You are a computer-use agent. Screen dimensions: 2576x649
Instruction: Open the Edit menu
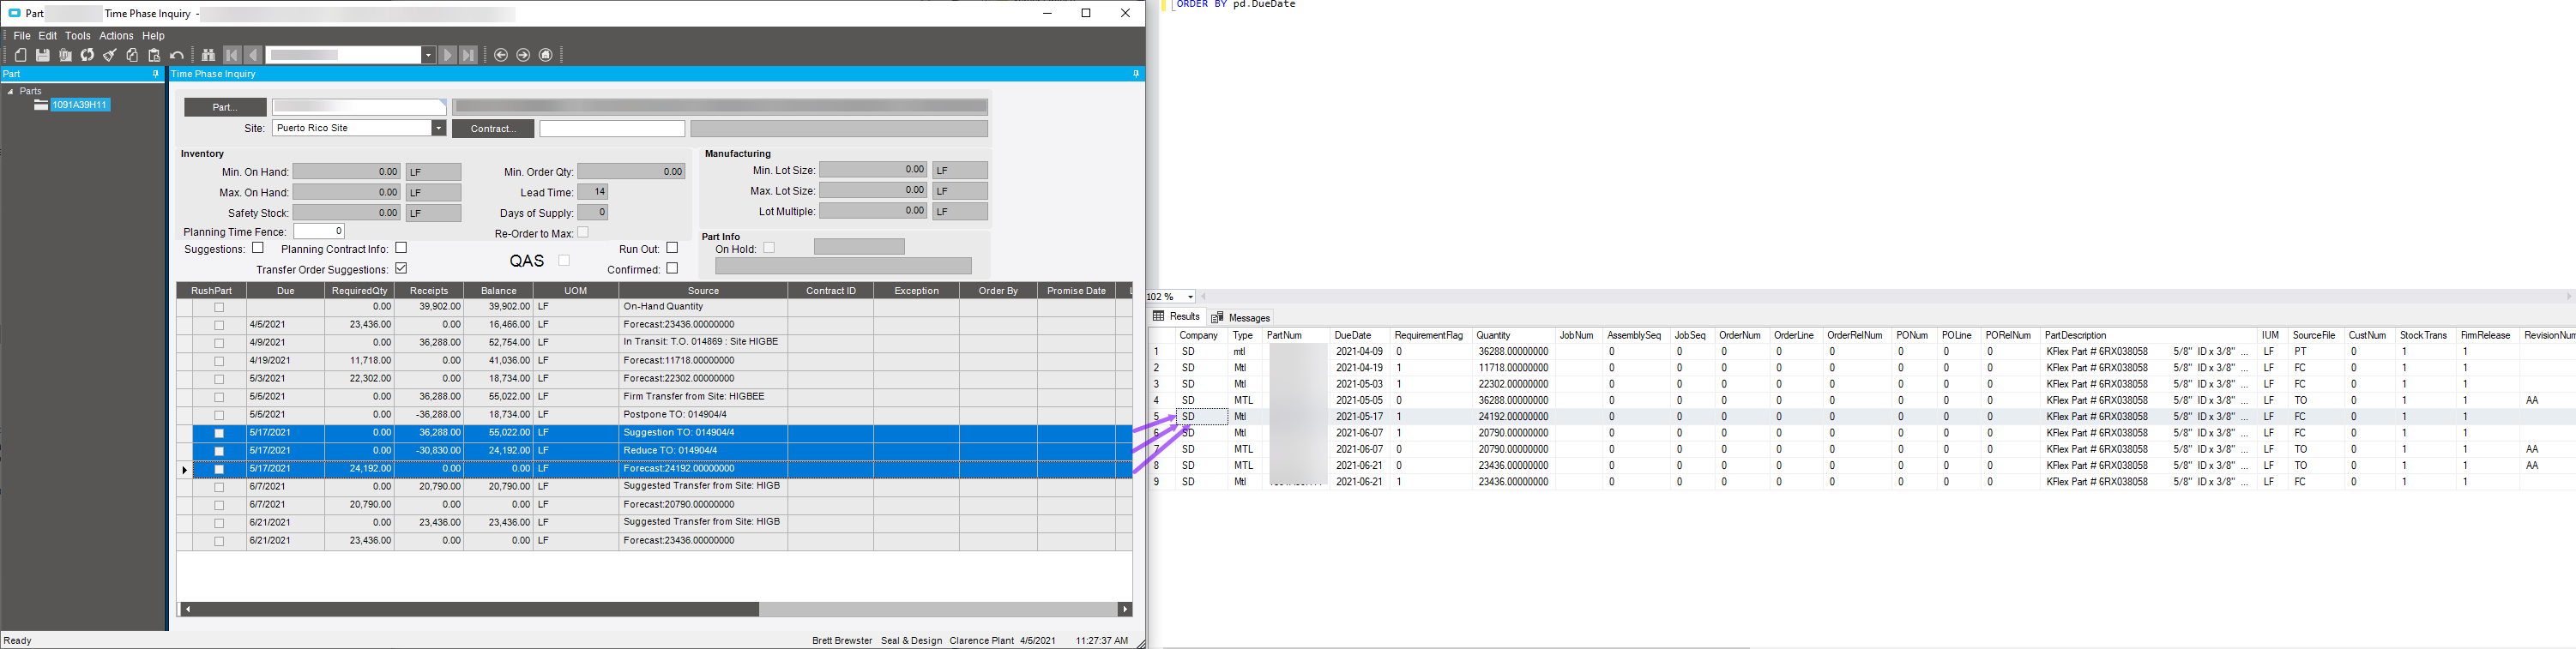tap(48, 36)
